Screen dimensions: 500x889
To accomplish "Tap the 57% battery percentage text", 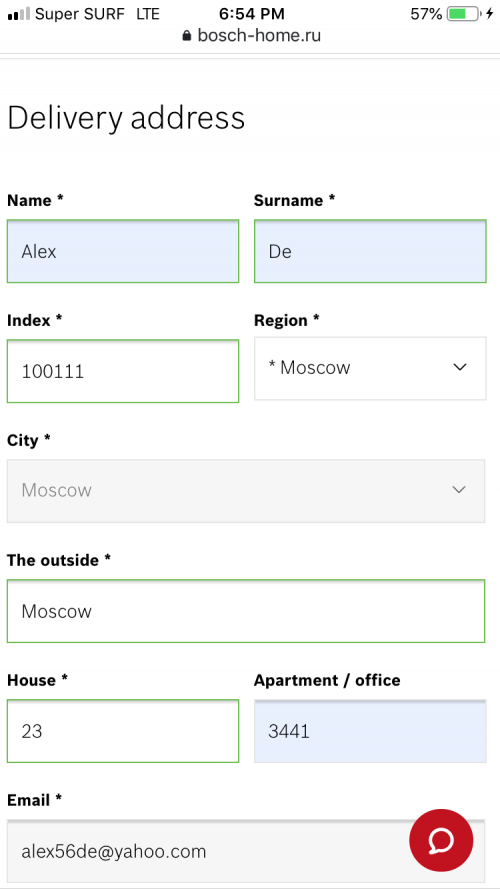I will [426, 14].
